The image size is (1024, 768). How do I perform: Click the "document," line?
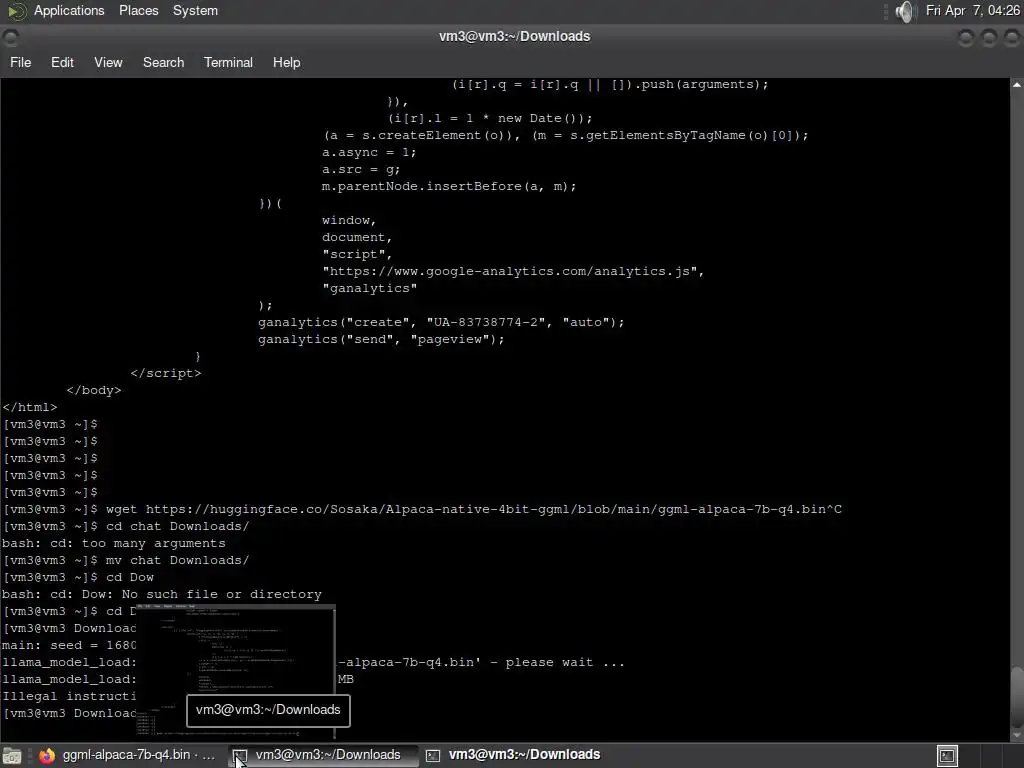pos(357,237)
